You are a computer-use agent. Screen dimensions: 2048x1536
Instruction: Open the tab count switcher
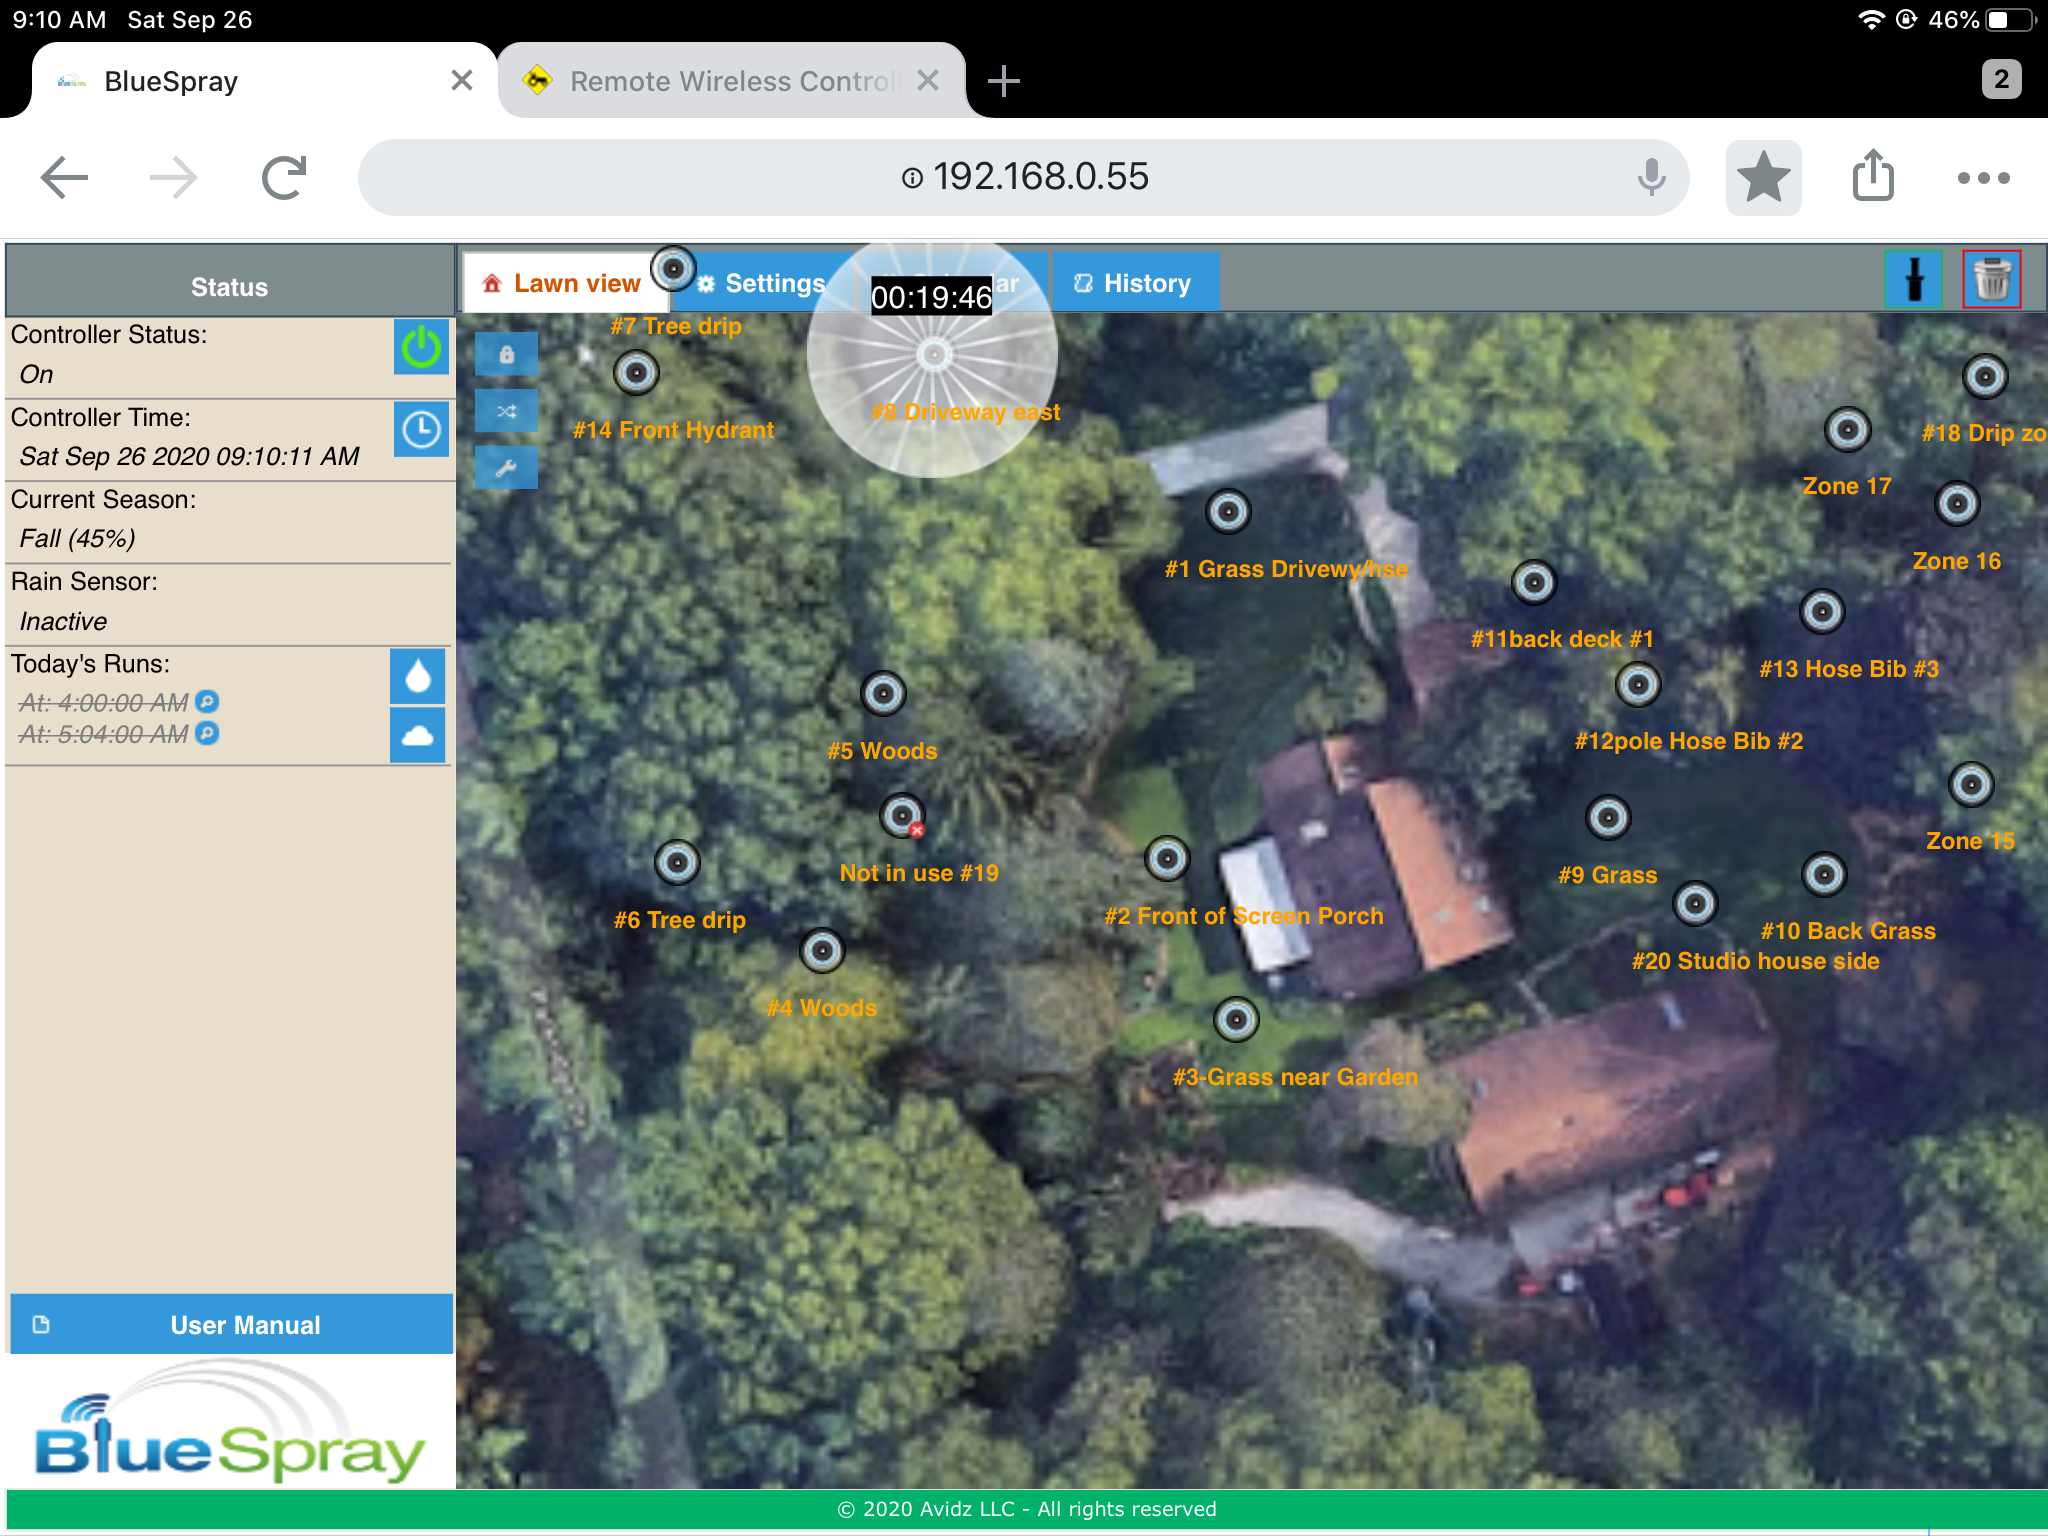coord(2001,79)
